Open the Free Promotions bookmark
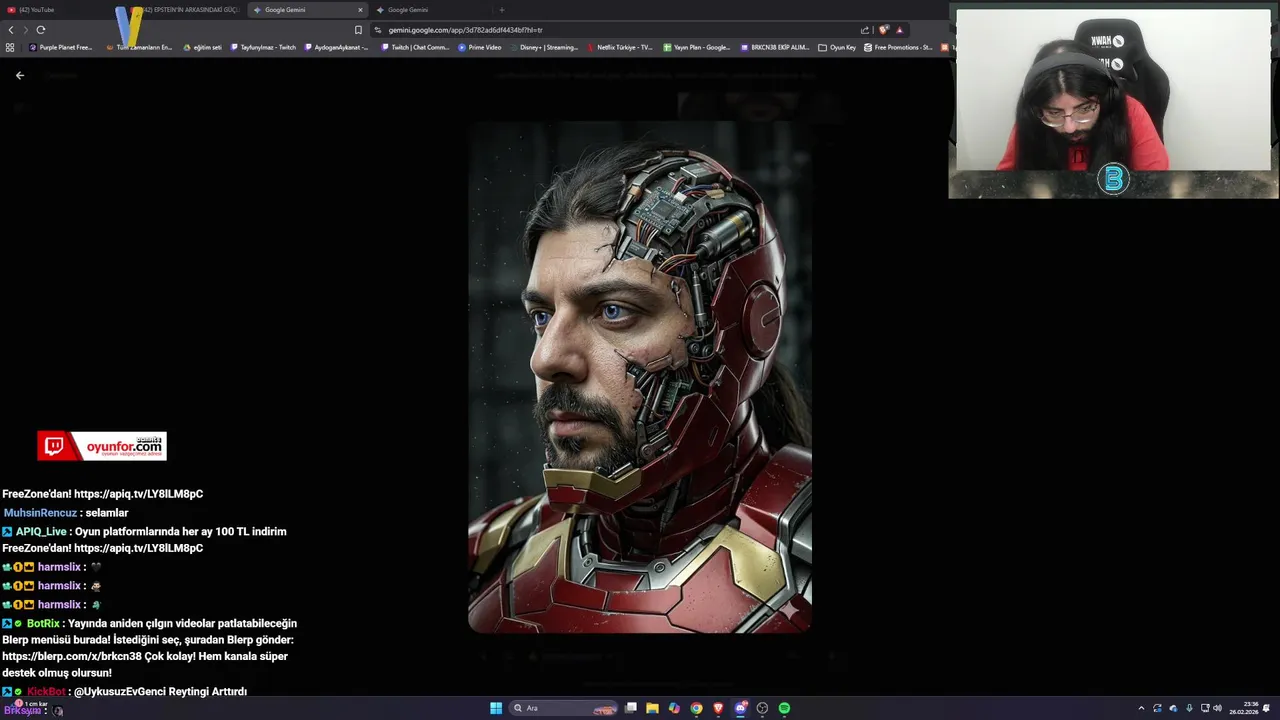 click(898, 47)
